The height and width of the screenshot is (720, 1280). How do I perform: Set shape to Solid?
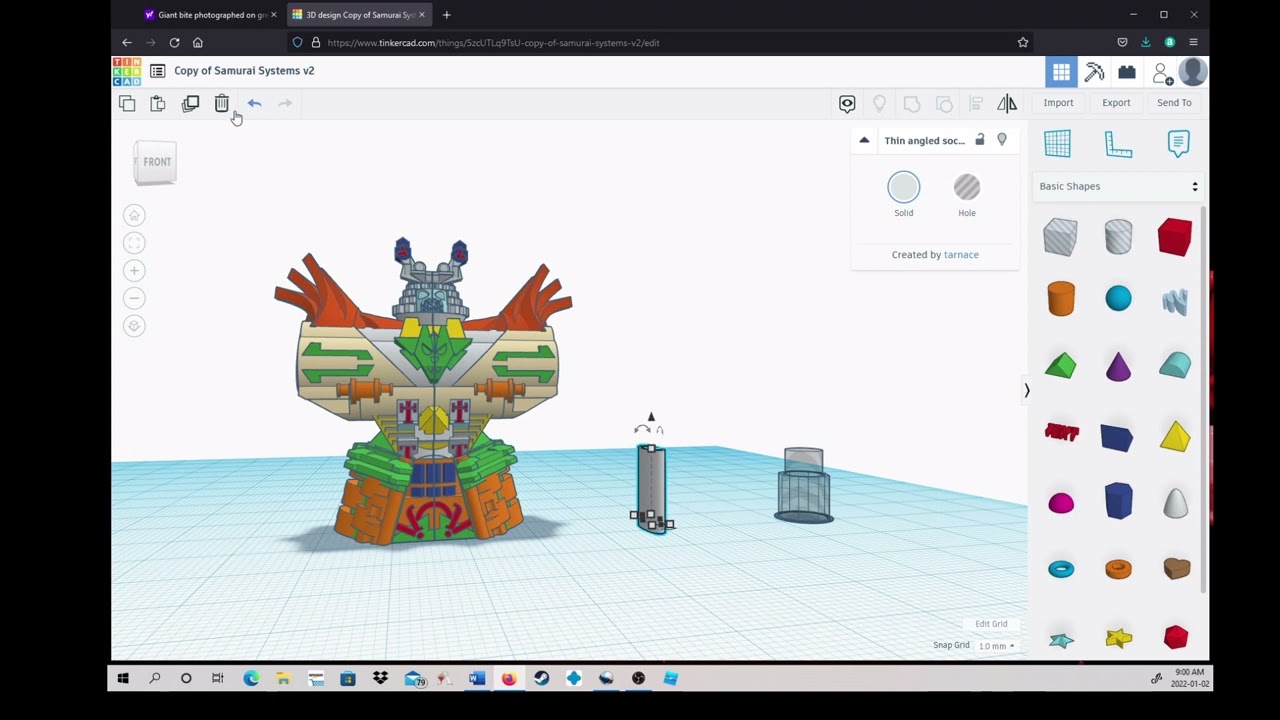904,195
